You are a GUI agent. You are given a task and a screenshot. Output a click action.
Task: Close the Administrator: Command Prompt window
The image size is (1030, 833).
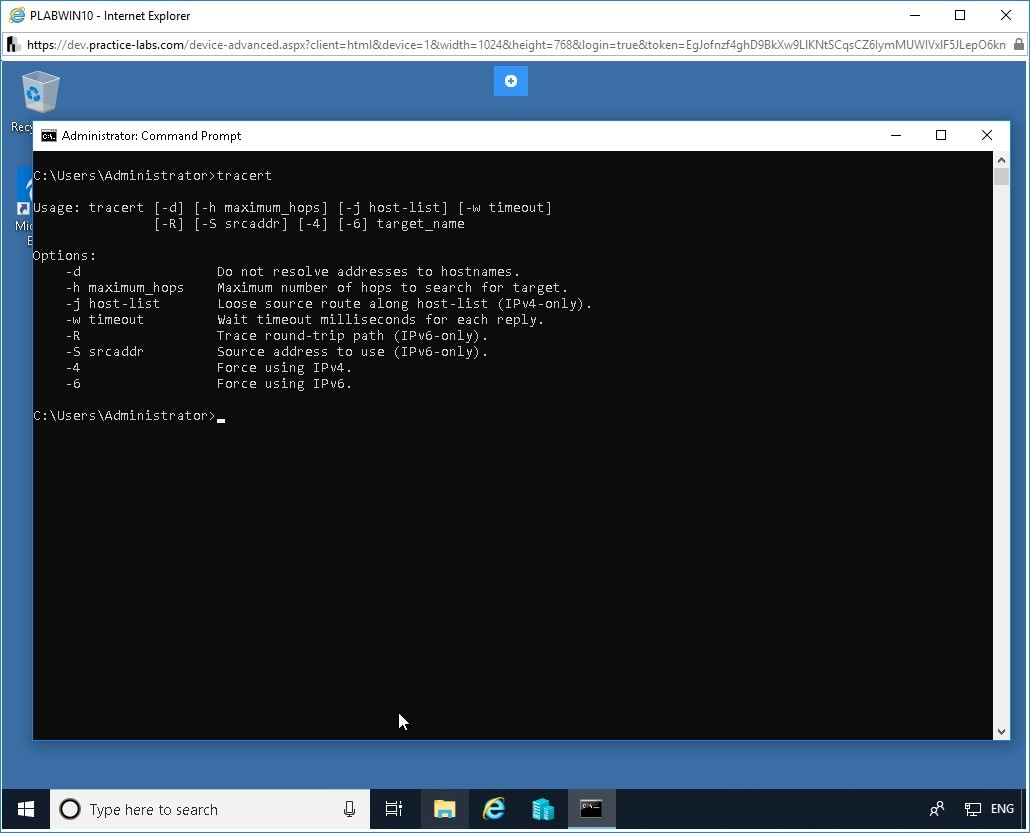[x=987, y=135]
